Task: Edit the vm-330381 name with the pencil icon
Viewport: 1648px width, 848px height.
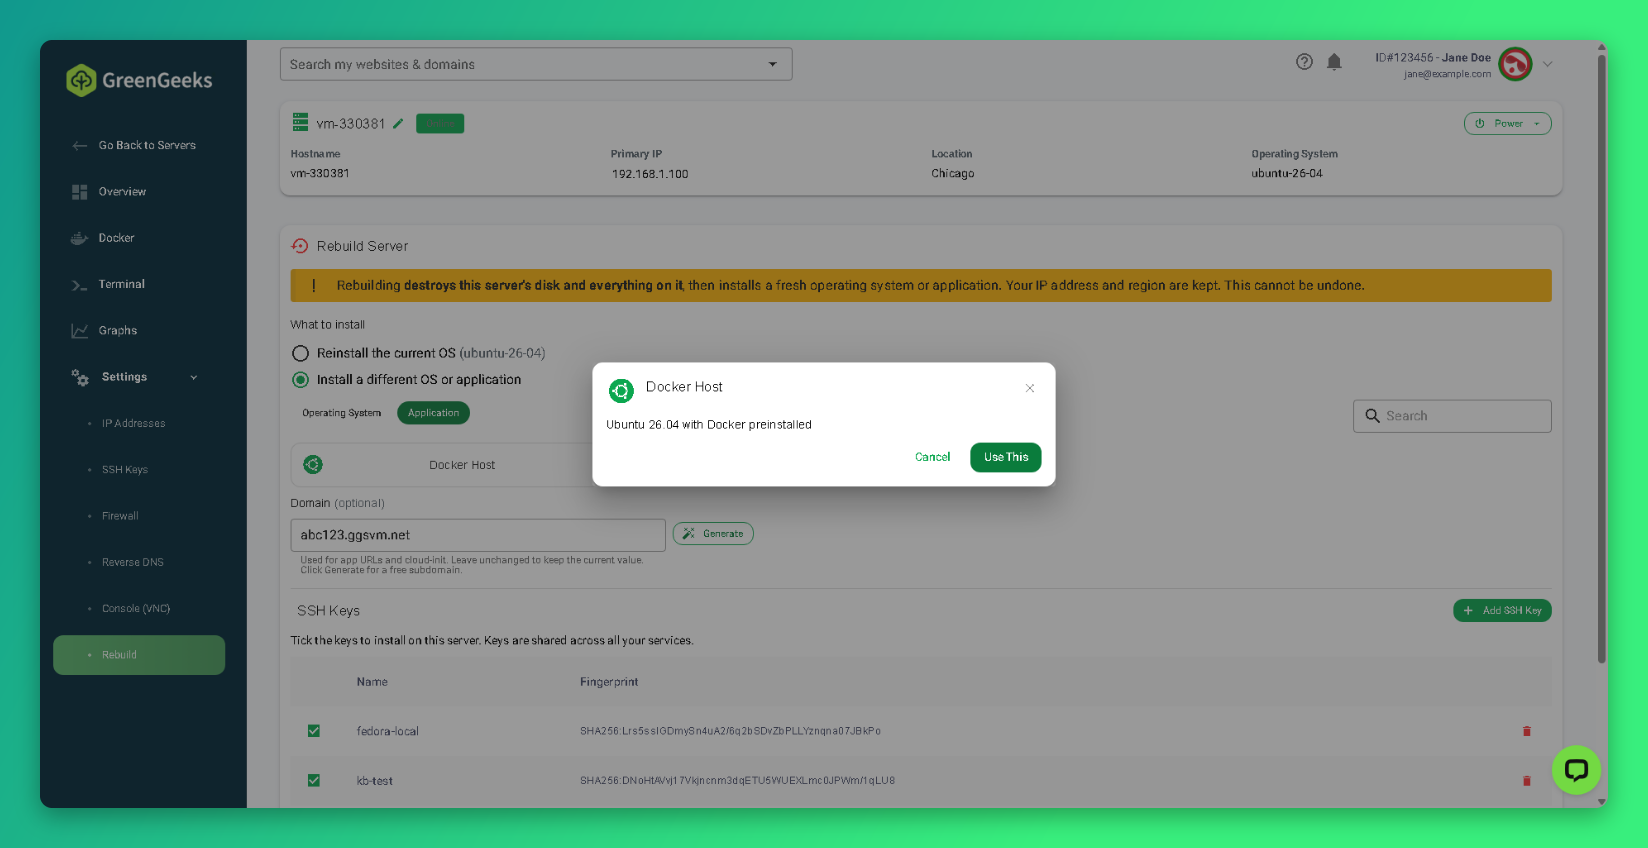Action: (x=398, y=124)
